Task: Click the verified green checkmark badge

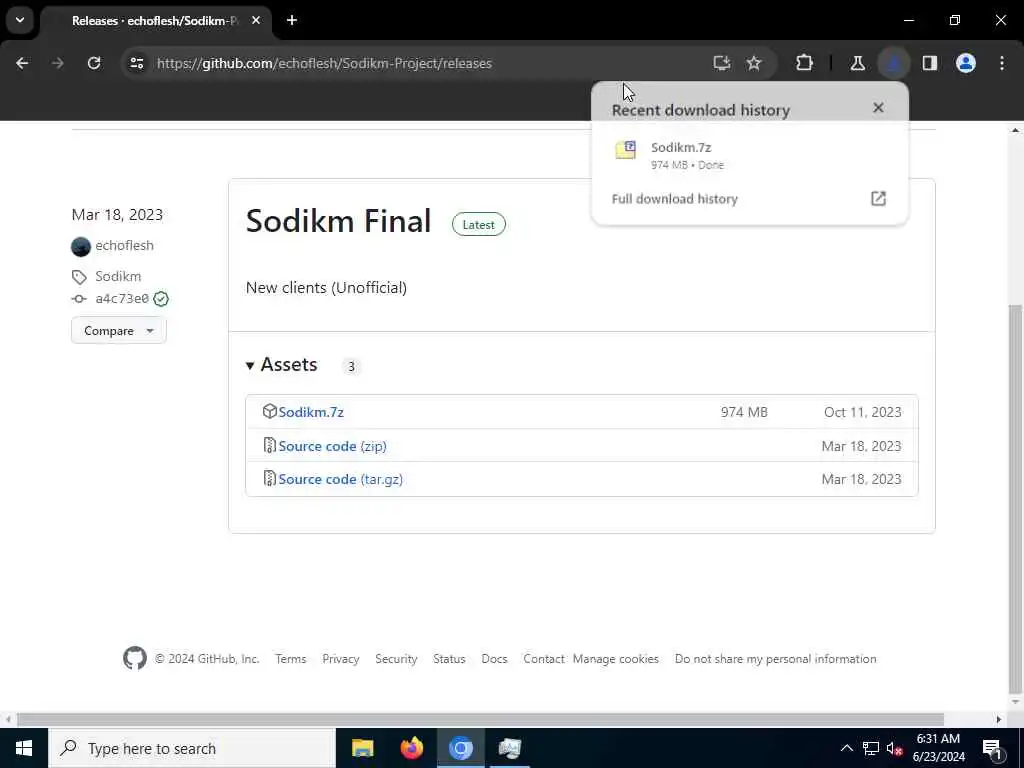Action: 161,299
